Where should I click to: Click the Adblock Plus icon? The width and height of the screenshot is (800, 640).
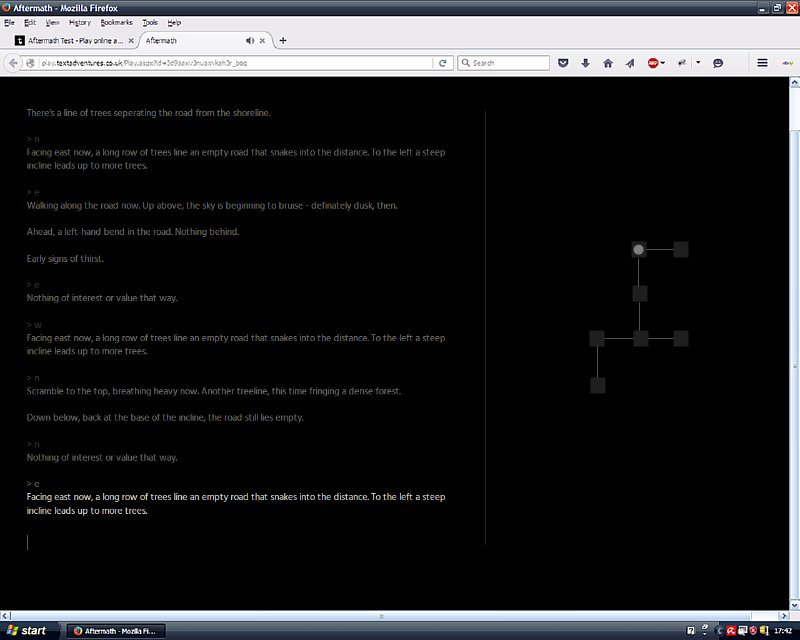(653, 63)
